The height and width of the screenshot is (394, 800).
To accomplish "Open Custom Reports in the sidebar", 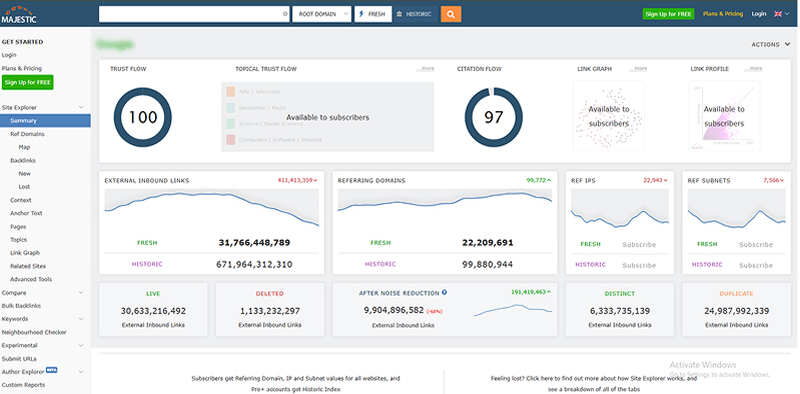I will pyautogui.click(x=23, y=385).
